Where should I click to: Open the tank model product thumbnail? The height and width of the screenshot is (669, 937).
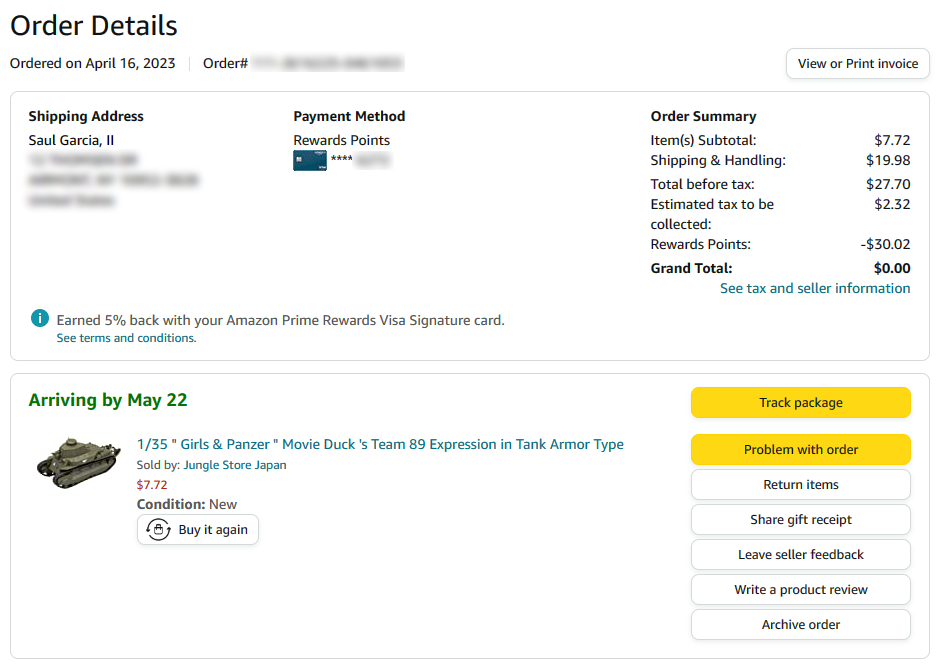(79, 461)
